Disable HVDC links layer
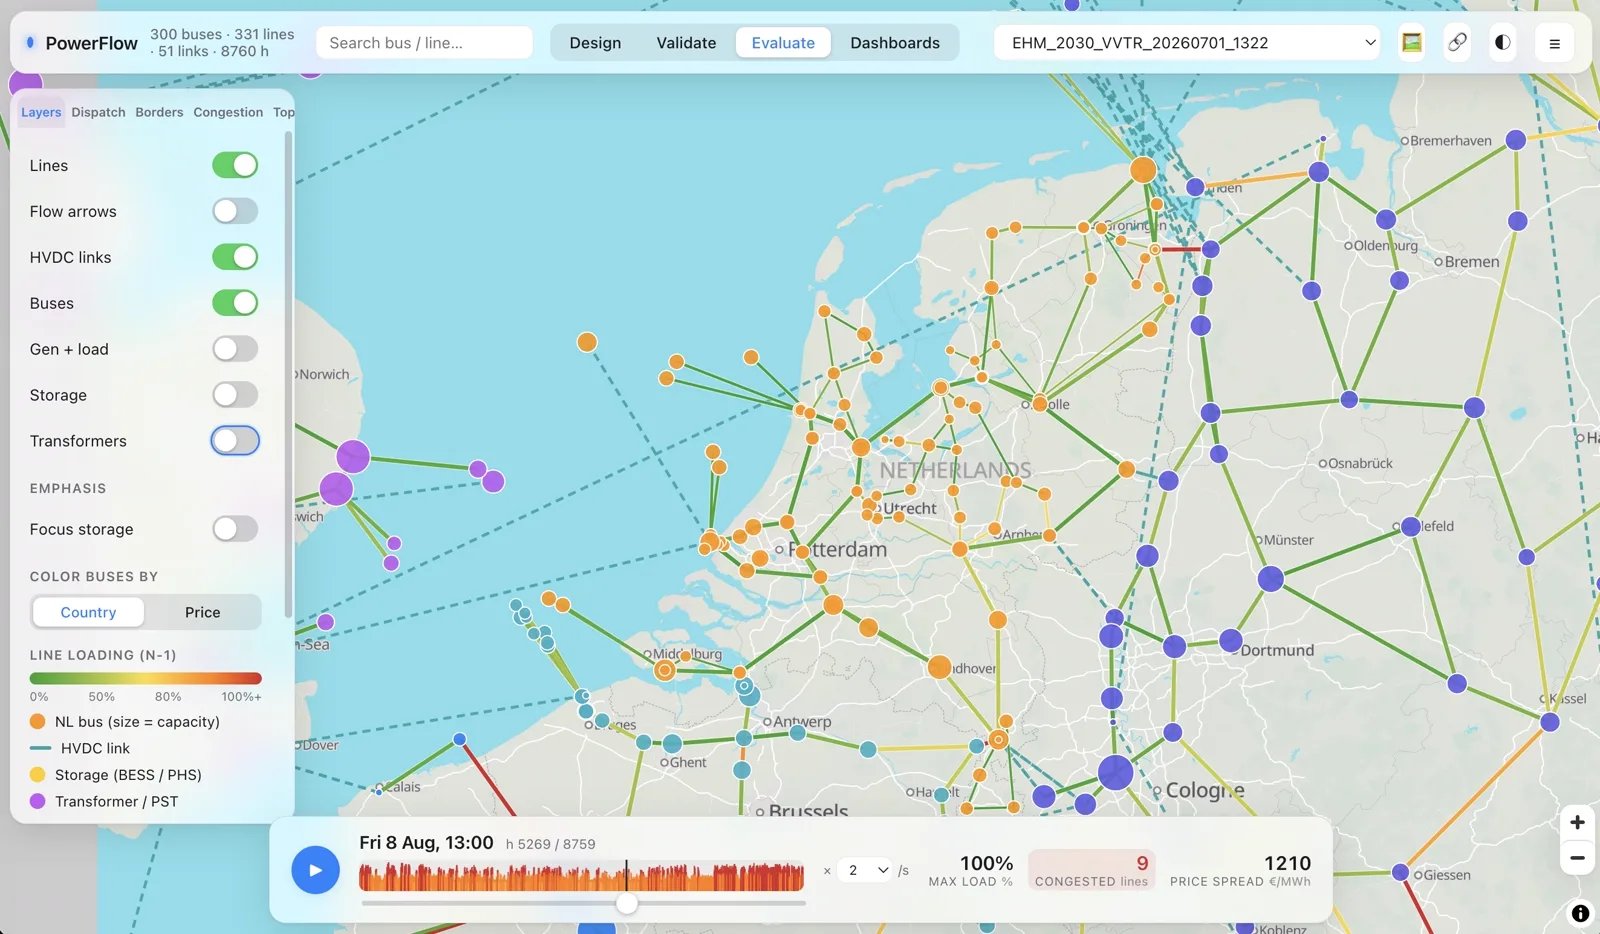The height and width of the screenshot is (934, 1600). point(235,257)
